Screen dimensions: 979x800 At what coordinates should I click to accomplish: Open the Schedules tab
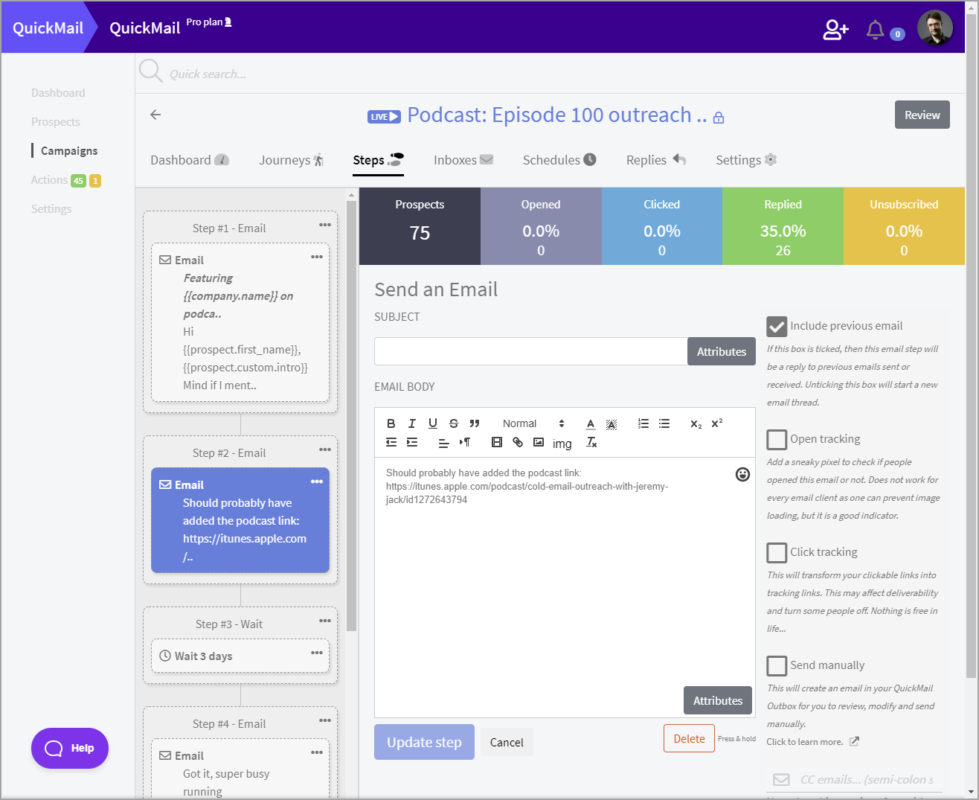click(559, 160)
